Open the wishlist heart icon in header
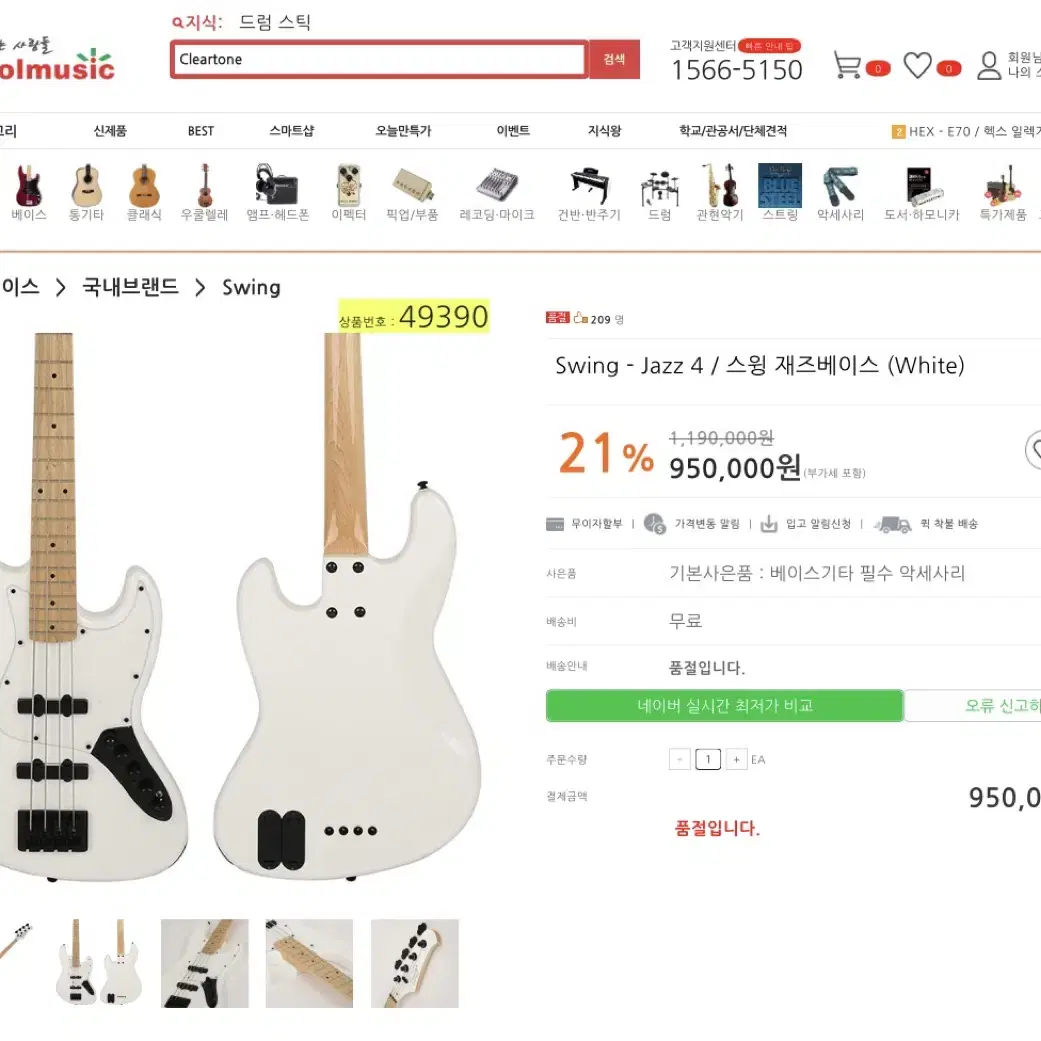Image resolution: width=1041 pixels, height=1041 pixels. point(918,66)
